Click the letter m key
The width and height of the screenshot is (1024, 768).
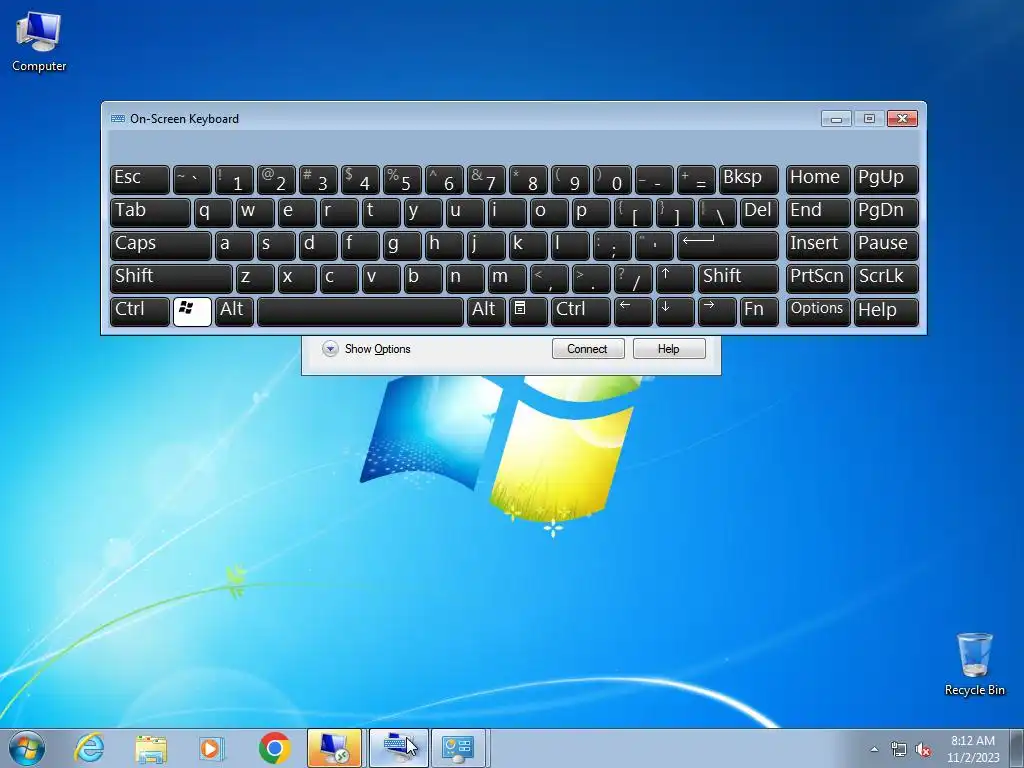[507, 278]
